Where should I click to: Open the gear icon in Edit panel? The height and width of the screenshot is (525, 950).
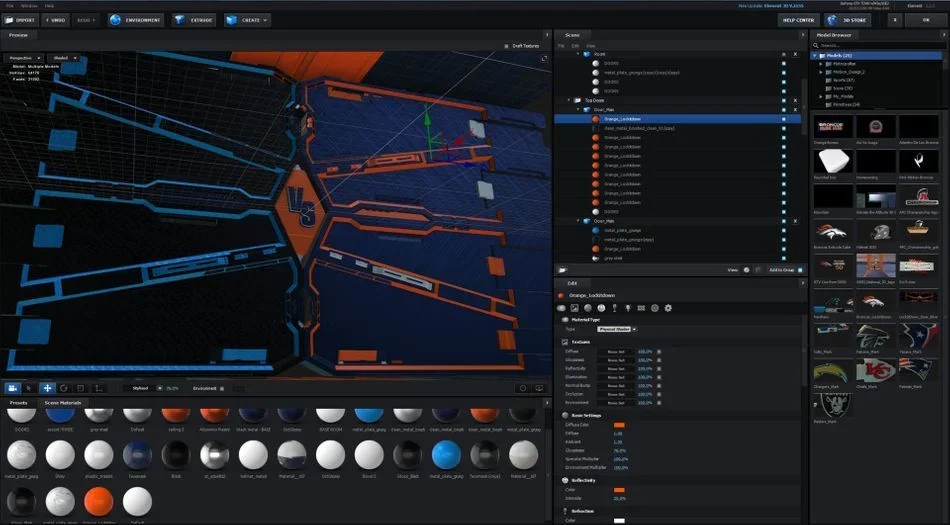(668, 308)
